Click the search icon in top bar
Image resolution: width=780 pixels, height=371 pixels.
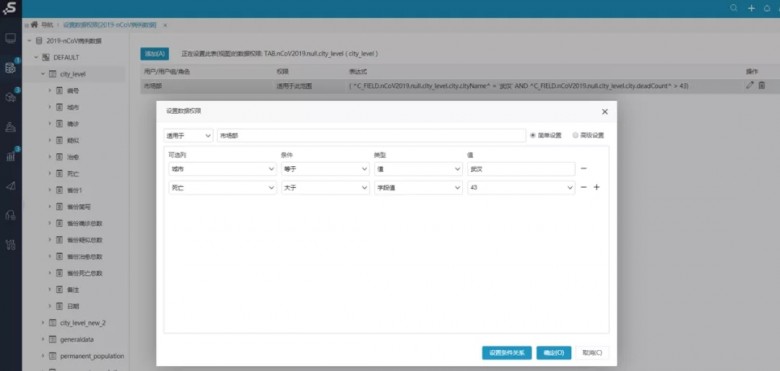tap(734, 8)
